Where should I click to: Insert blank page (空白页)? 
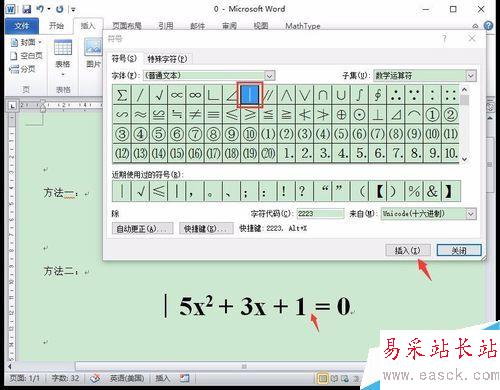pos(26,56)
